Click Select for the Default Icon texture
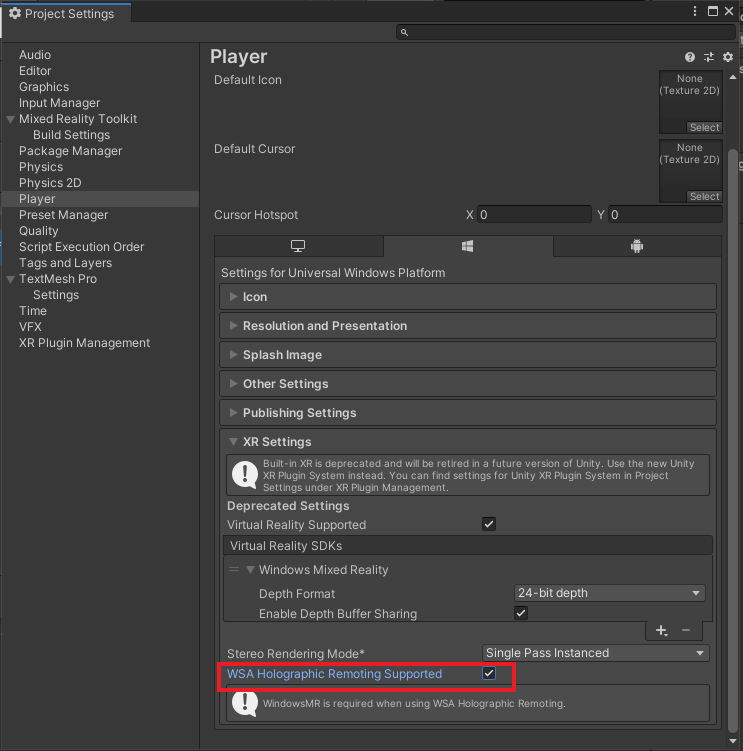Viewport: 743px width, 751px height. [704, 127]
